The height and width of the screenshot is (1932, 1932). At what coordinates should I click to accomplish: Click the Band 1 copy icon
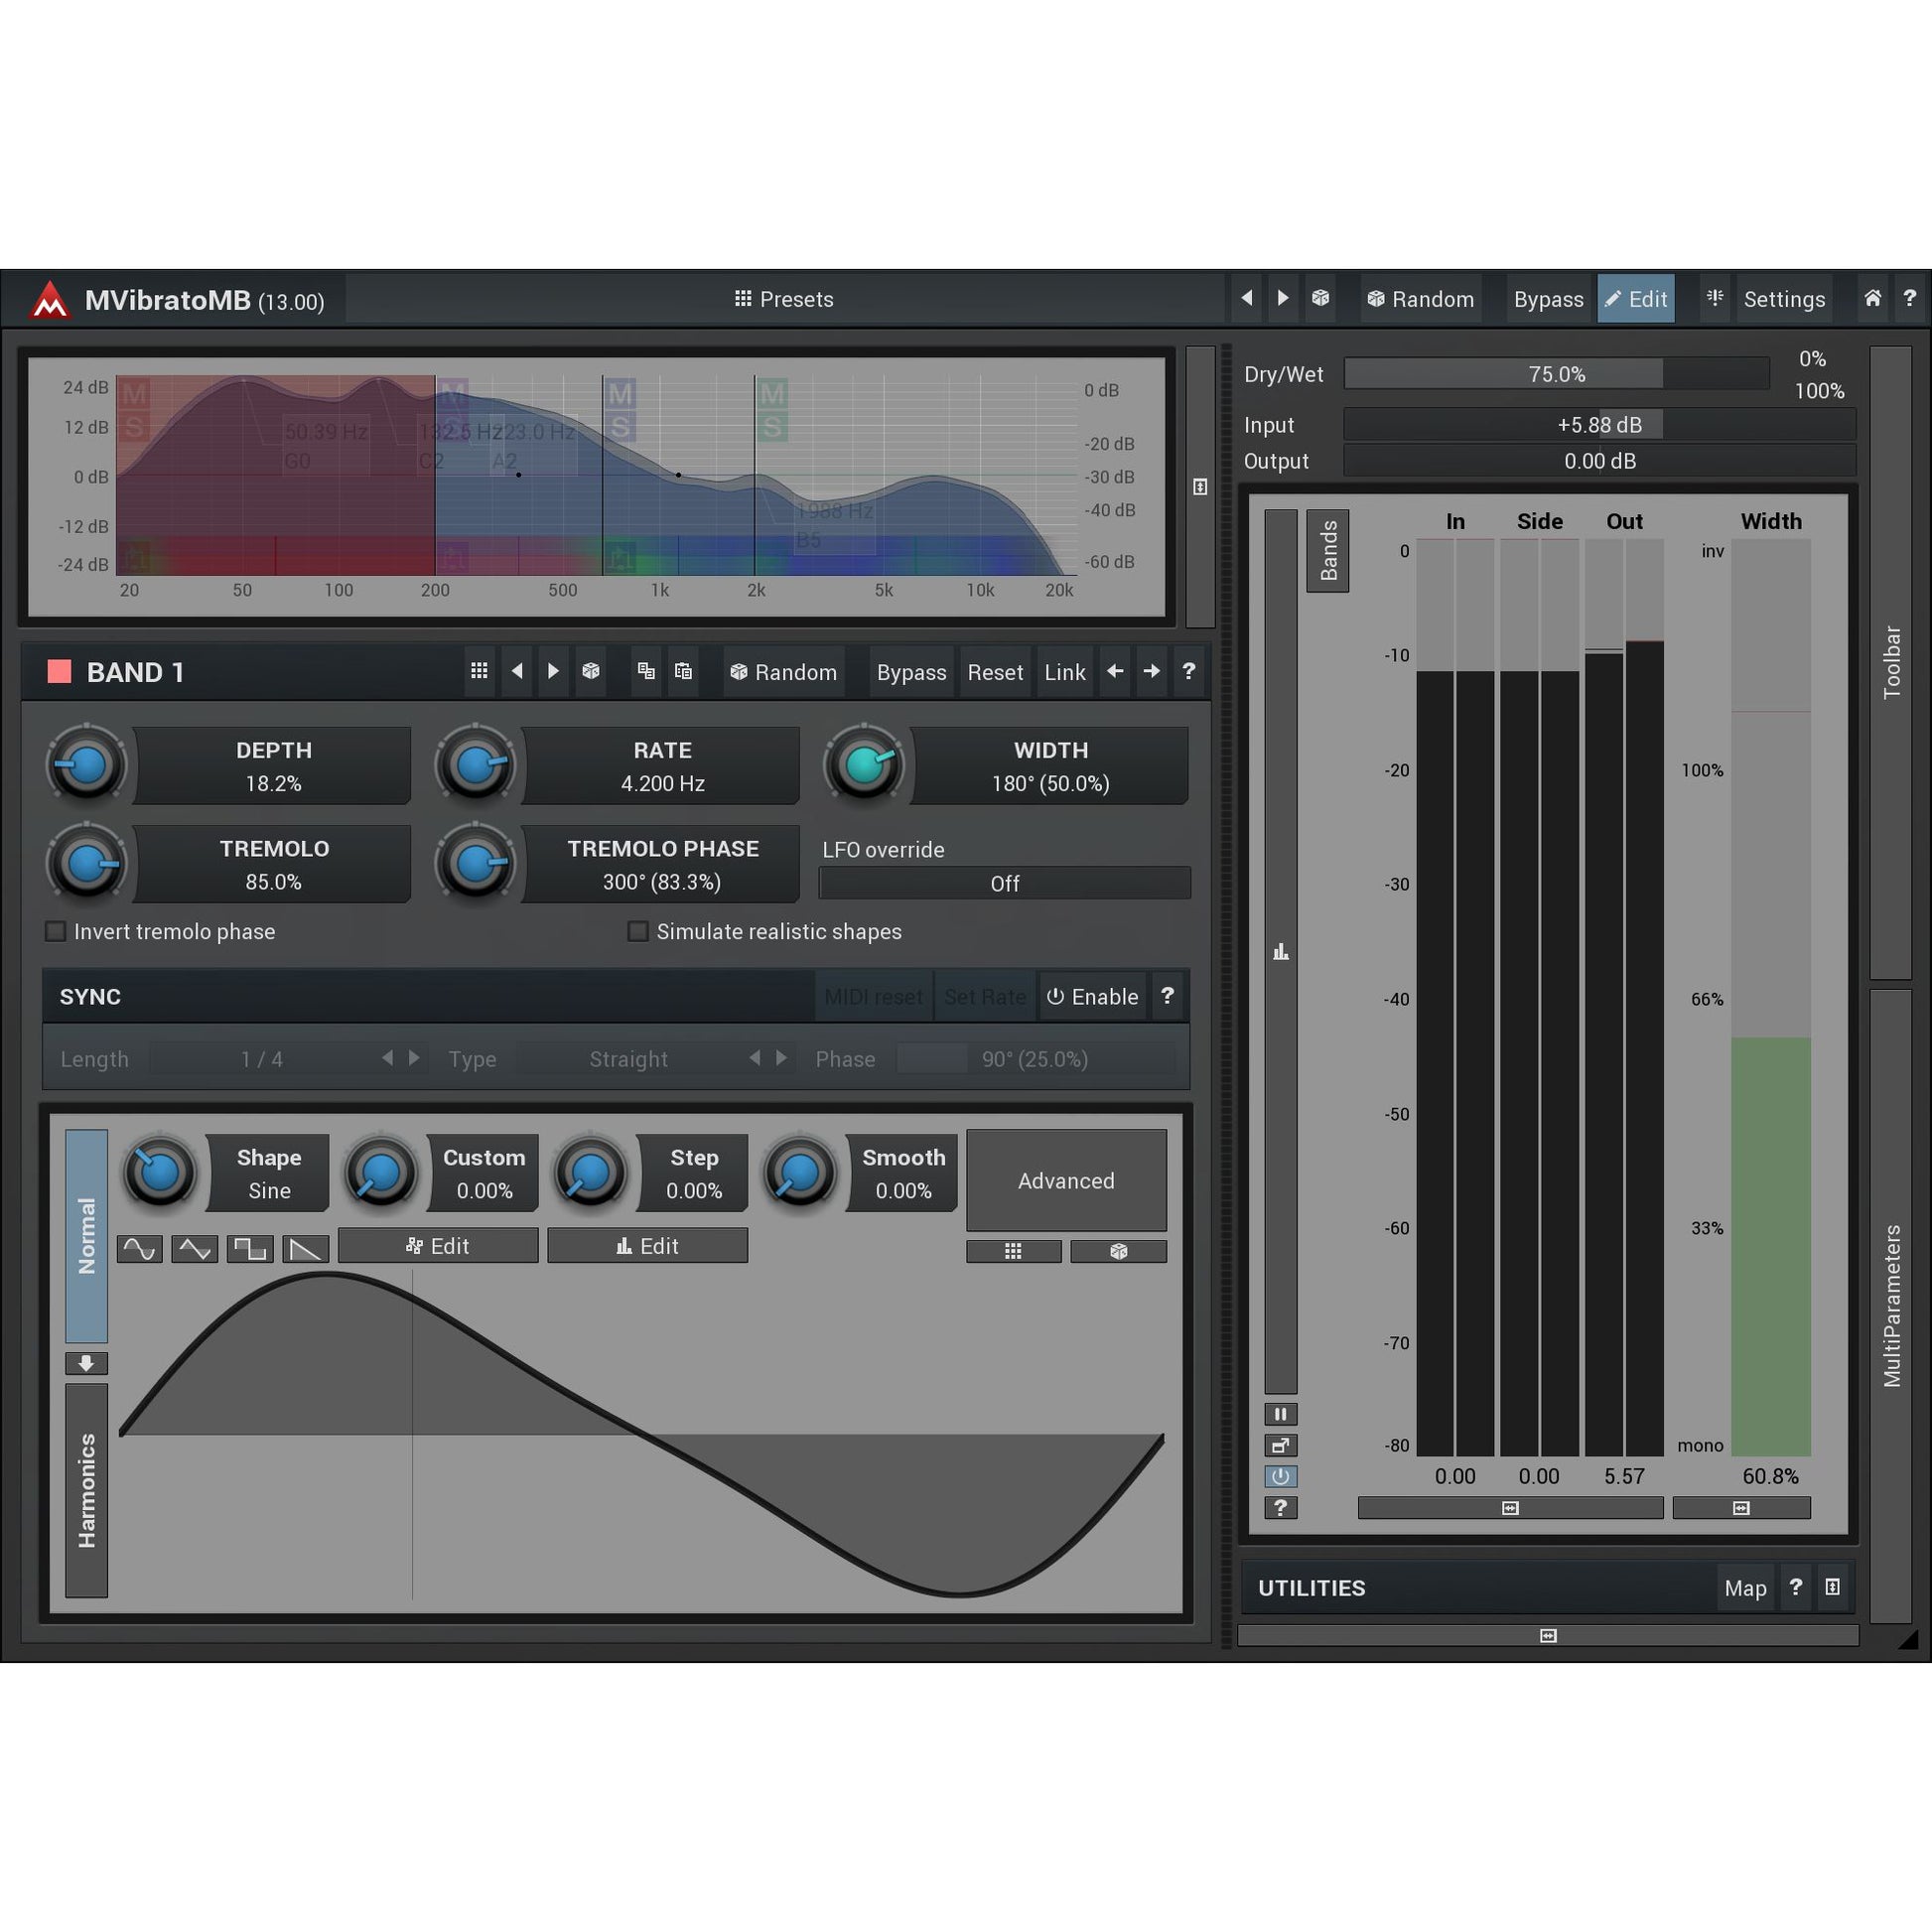point(646,671)
